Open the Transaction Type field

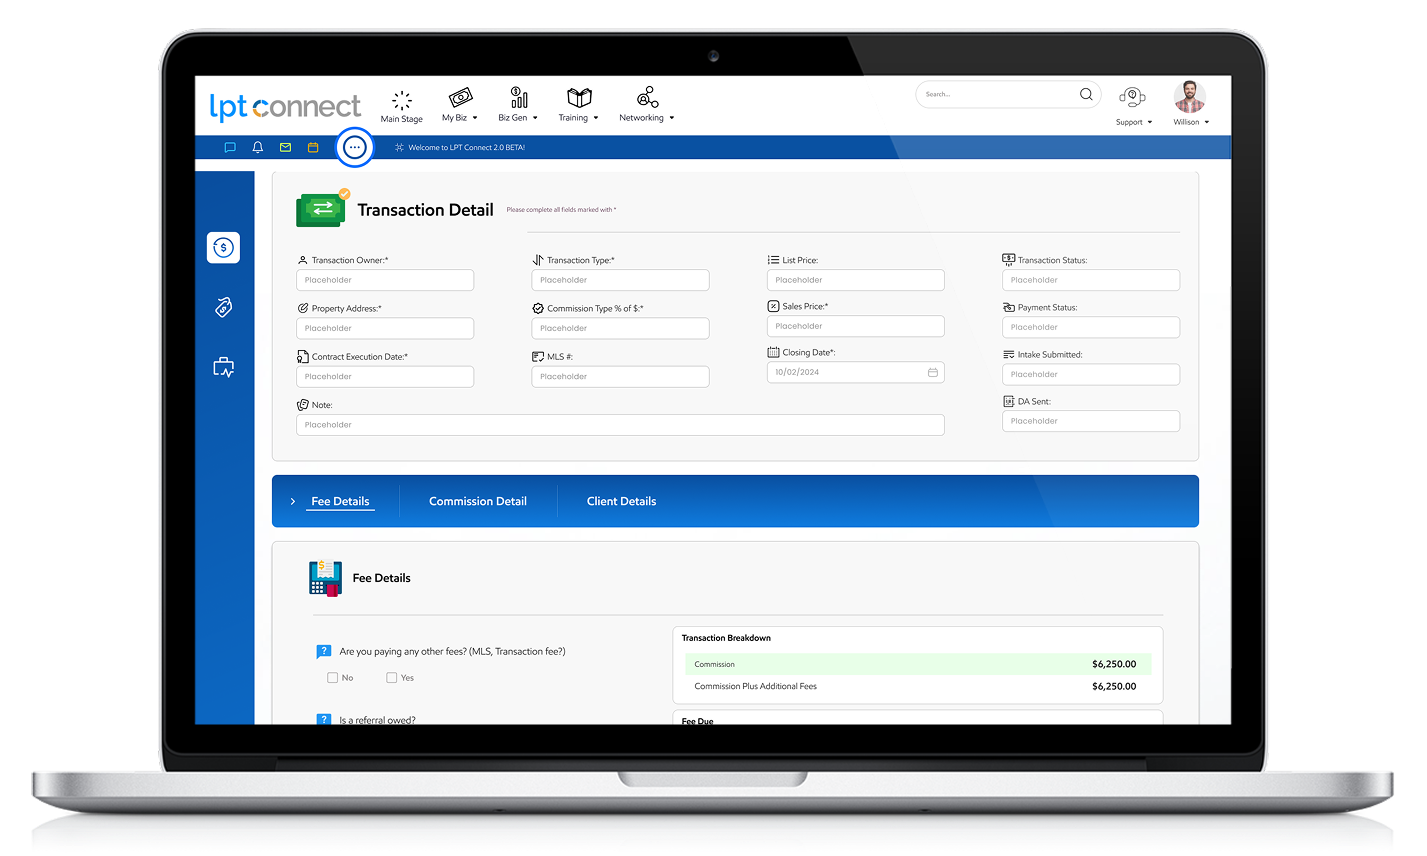pyautogui.click(x=620, y=280)
